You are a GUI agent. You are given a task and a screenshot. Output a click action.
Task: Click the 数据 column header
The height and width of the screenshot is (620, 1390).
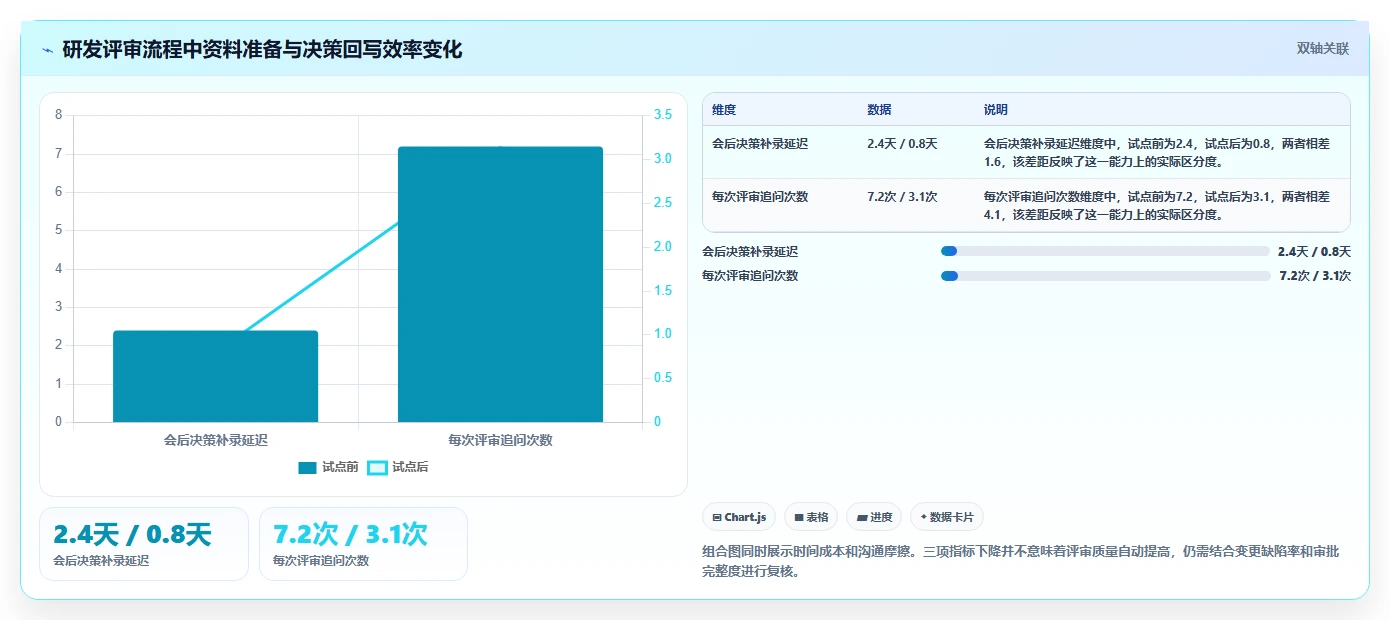[x=880, y=110]
